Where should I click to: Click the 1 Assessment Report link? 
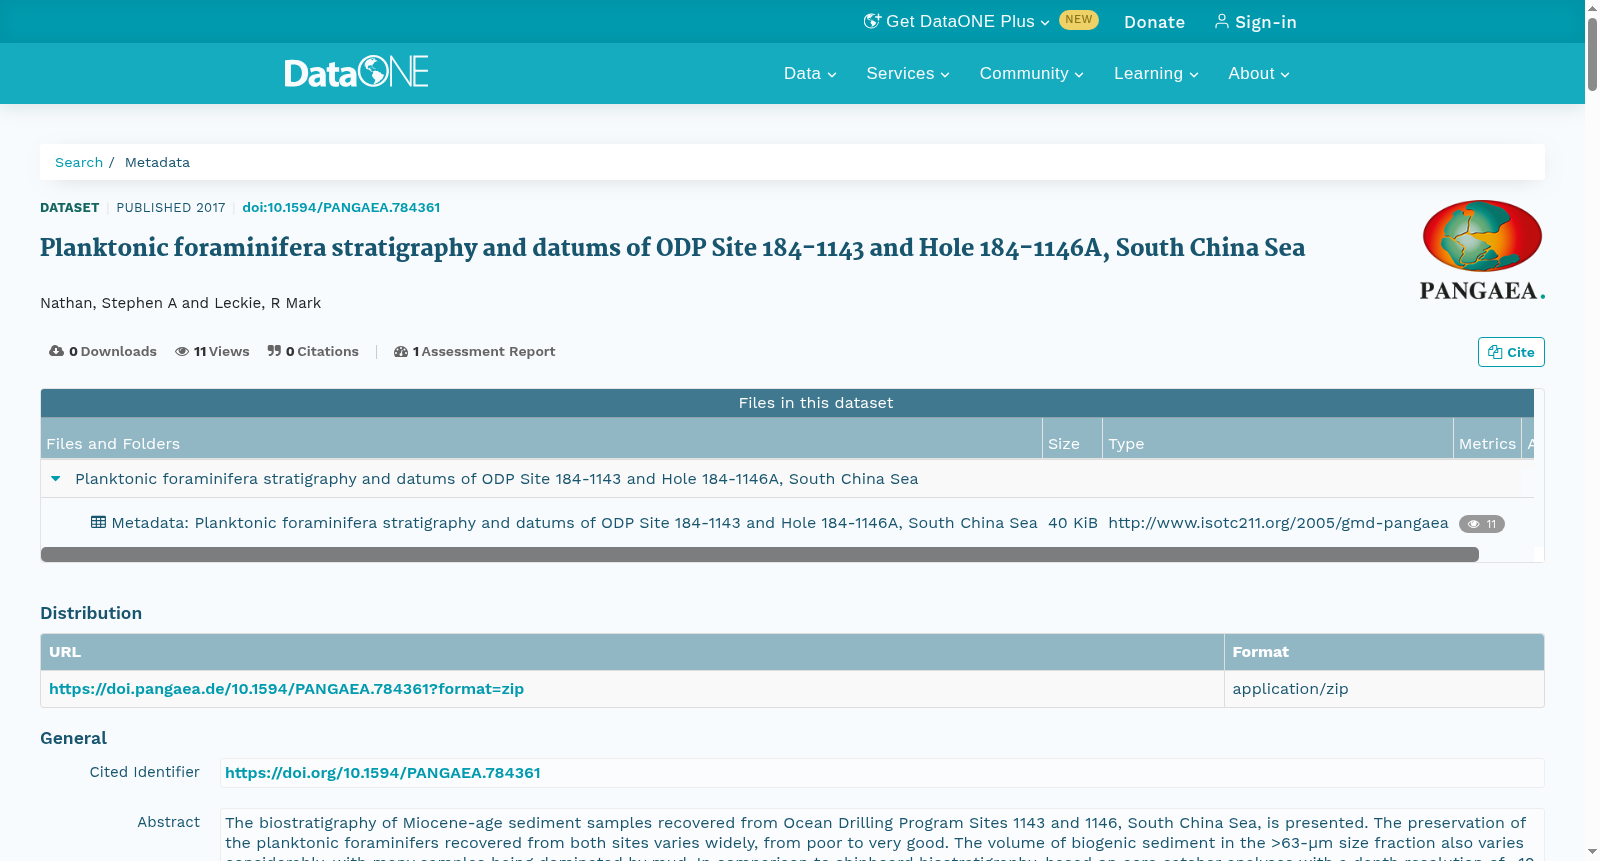(475, 351)
